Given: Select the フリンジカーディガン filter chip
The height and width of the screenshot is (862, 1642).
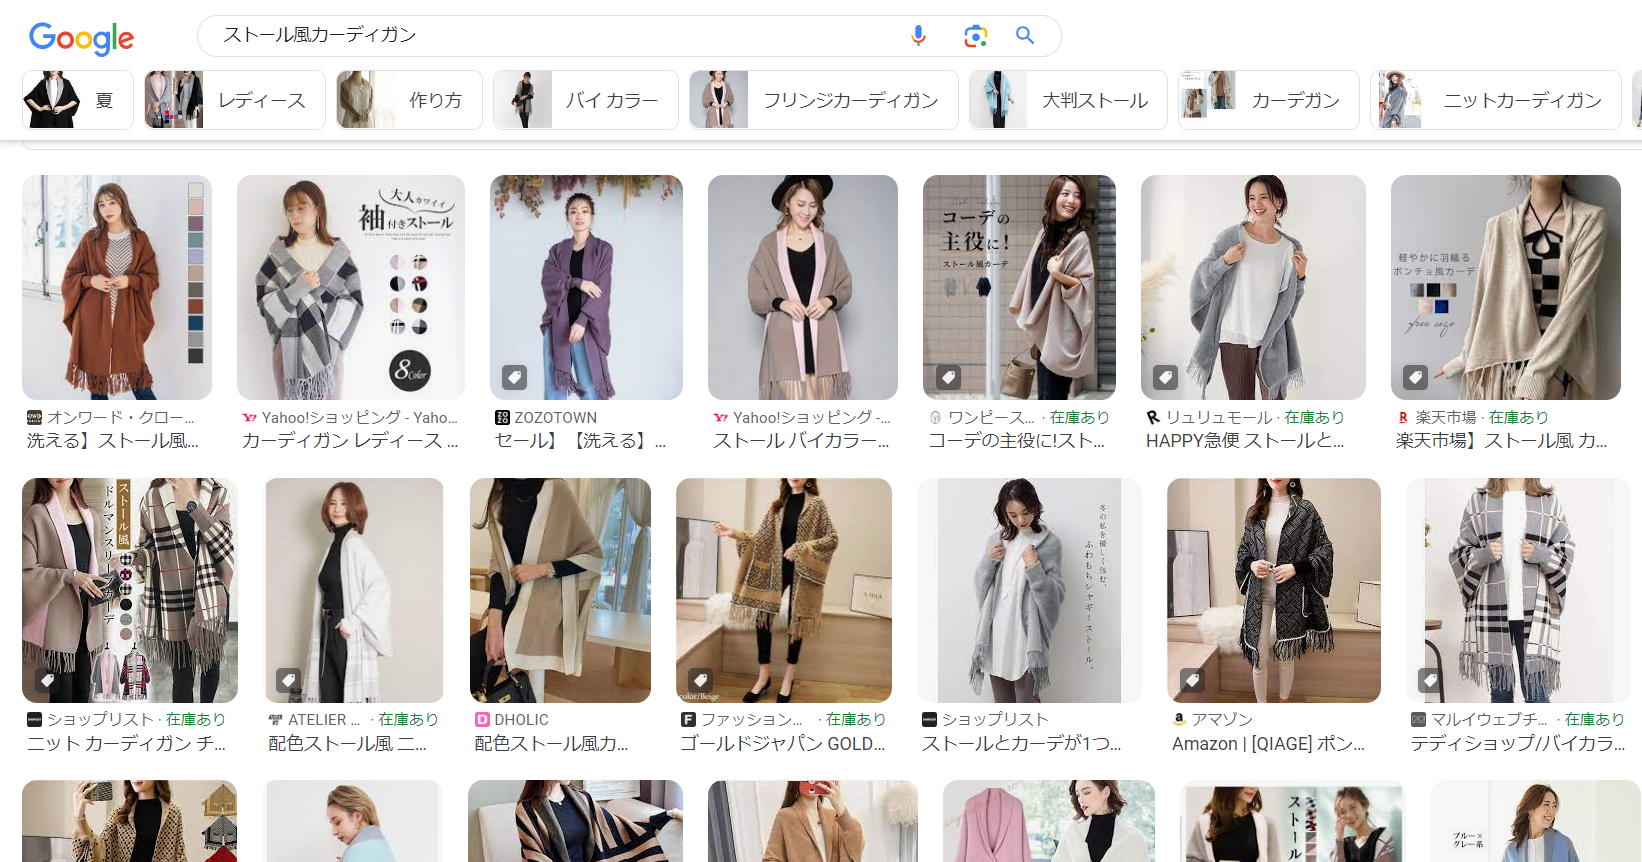Looking at the screenshot, I should [x=823, y=100].
